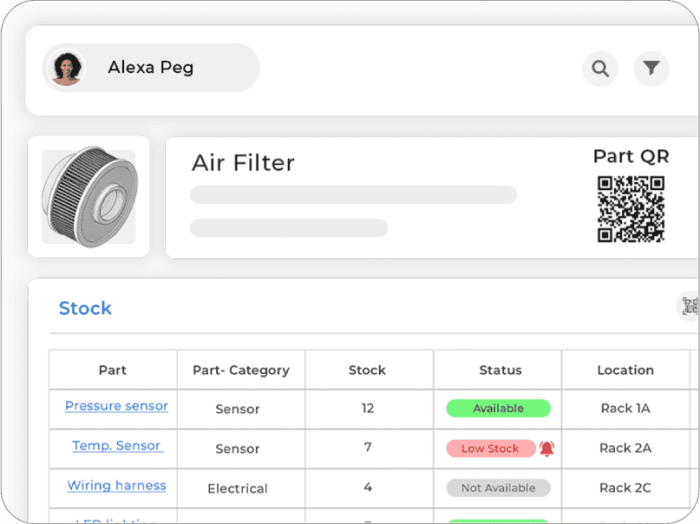The width and height of the screenshot is (700, 524).
Task: Open the Air Filter product thumbnail
Action: click(x=89, y=196)
